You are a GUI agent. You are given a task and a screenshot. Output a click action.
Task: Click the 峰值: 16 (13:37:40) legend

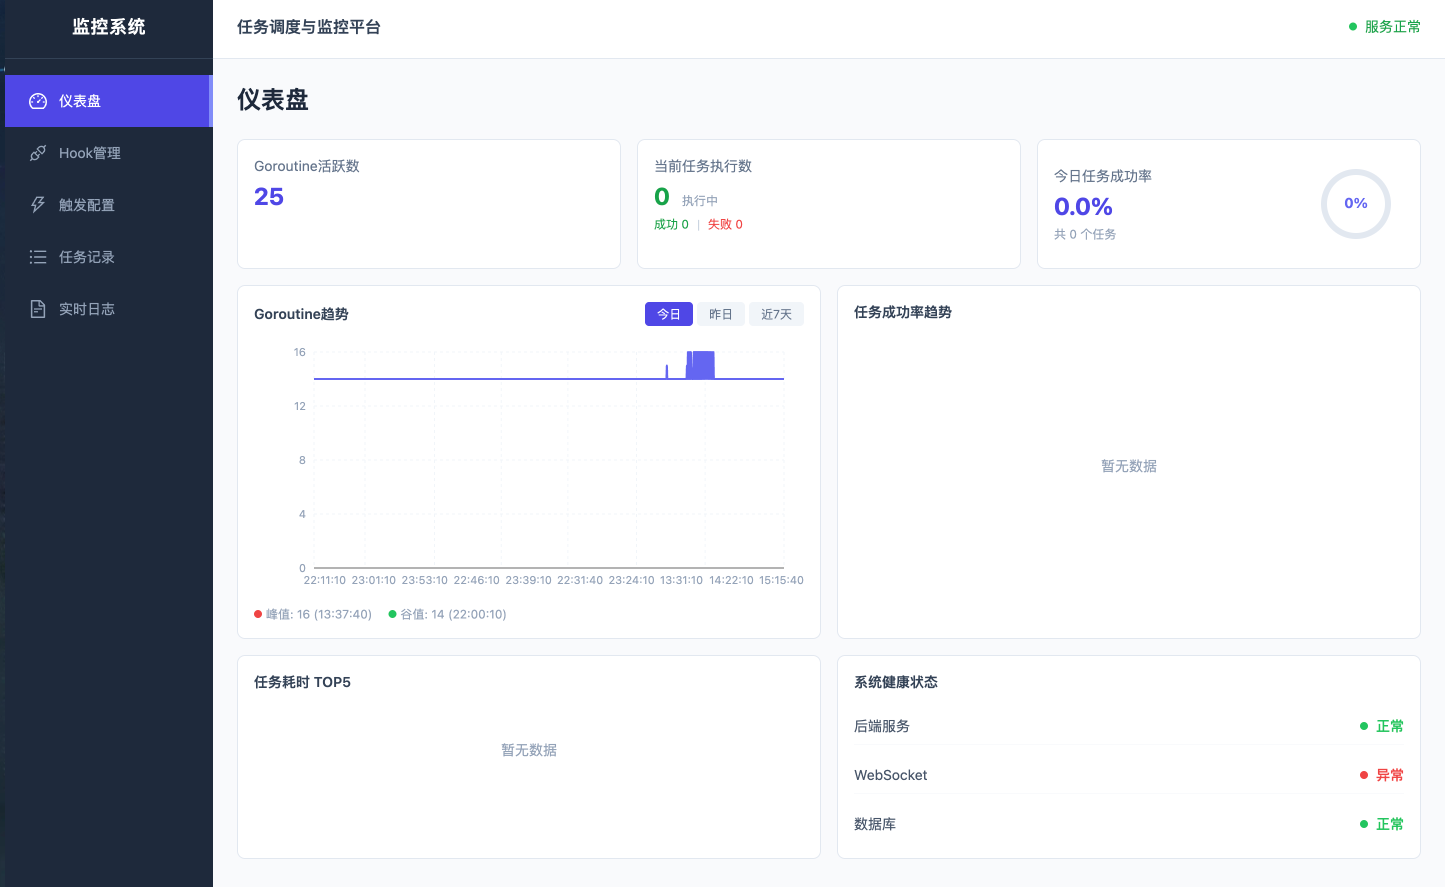coord(313,614)
